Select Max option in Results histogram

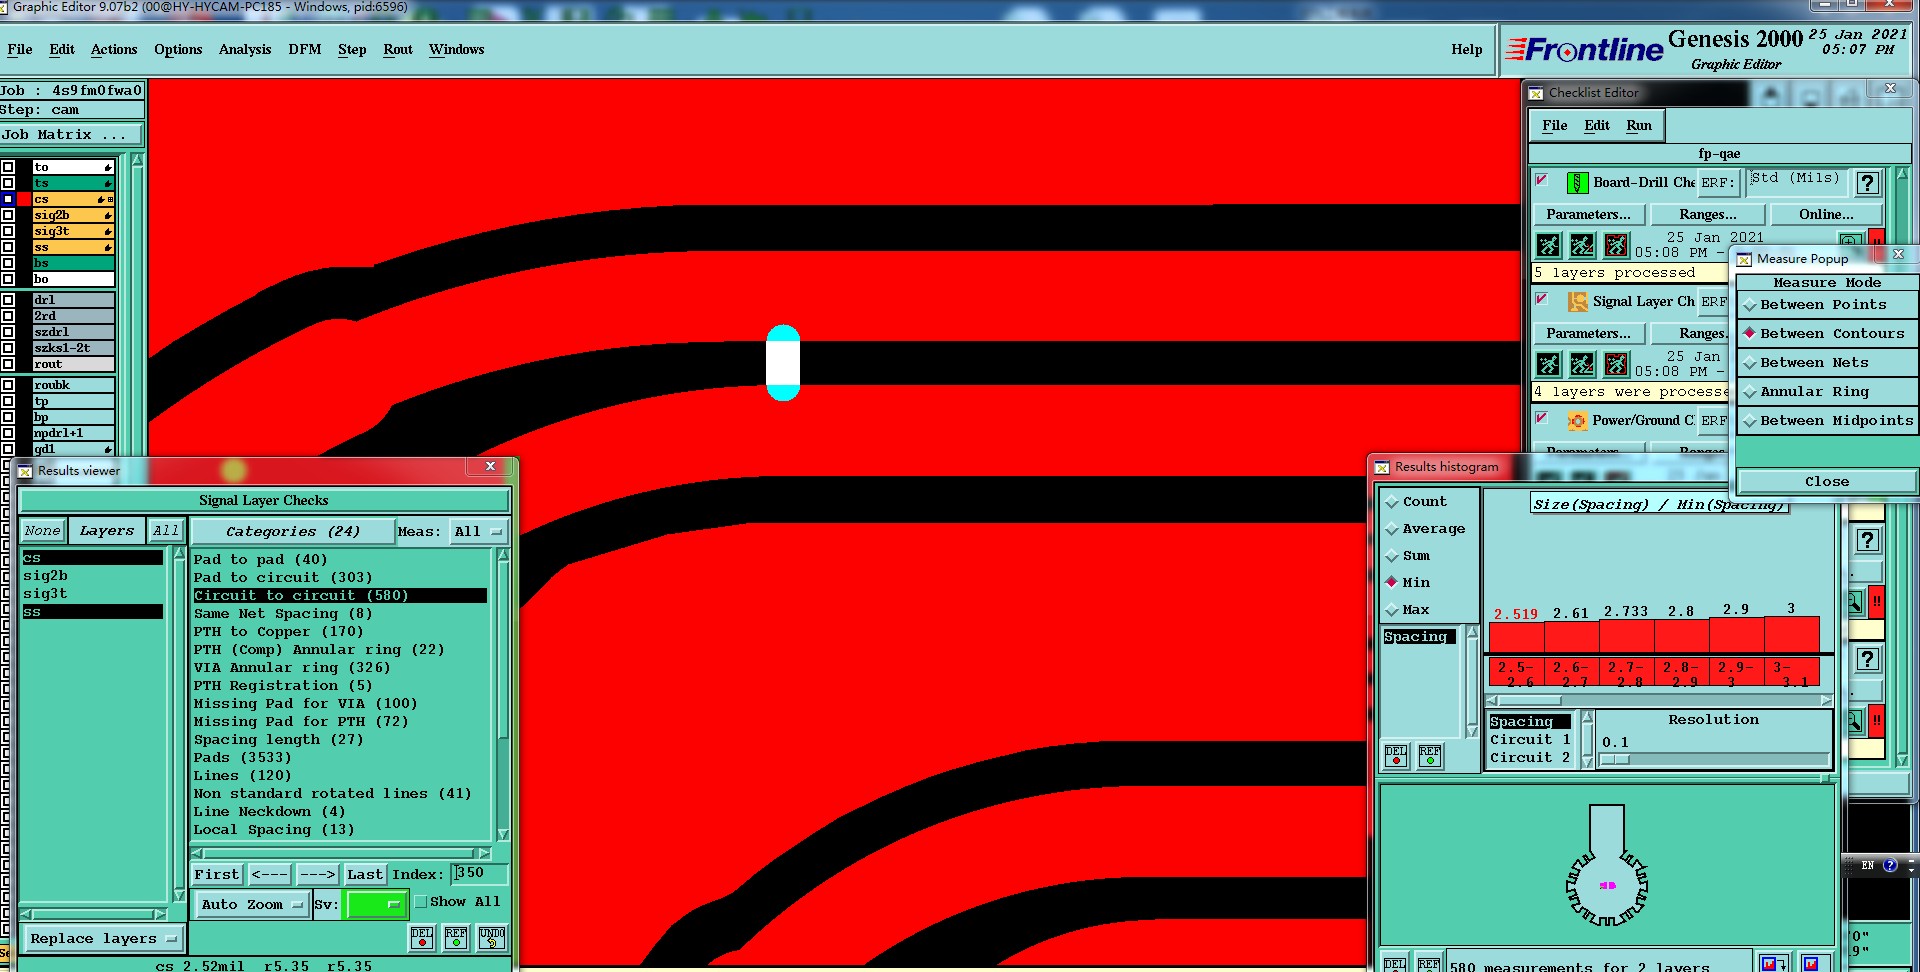tap(1408, 610)
